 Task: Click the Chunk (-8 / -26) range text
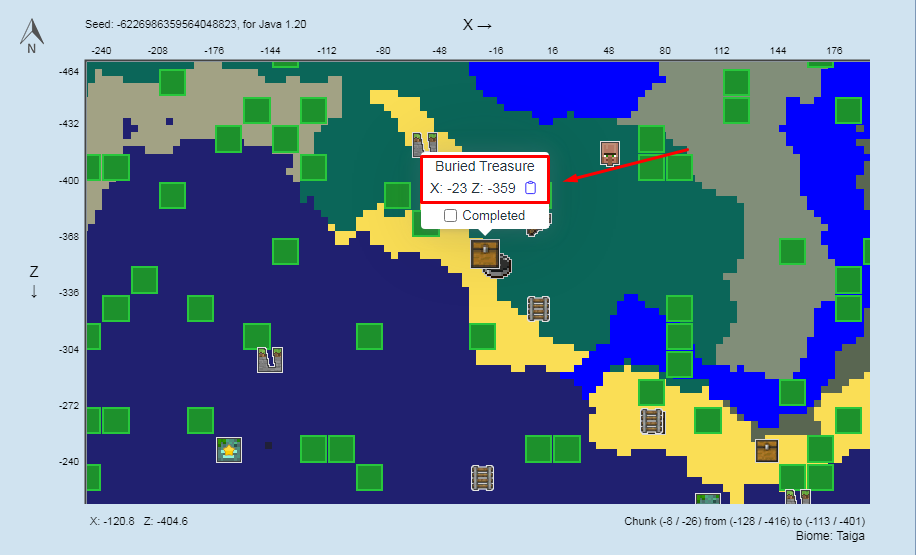tap(745, 521)
